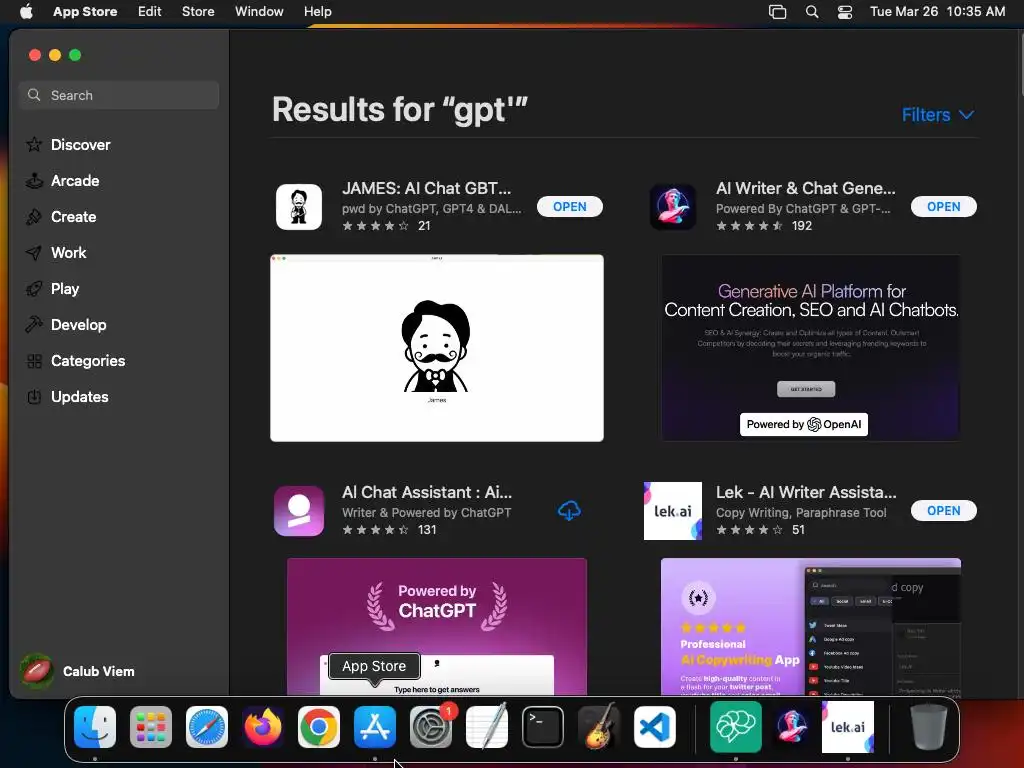
Task: Launch Safari from the Dock
Action: coord(207,727)
